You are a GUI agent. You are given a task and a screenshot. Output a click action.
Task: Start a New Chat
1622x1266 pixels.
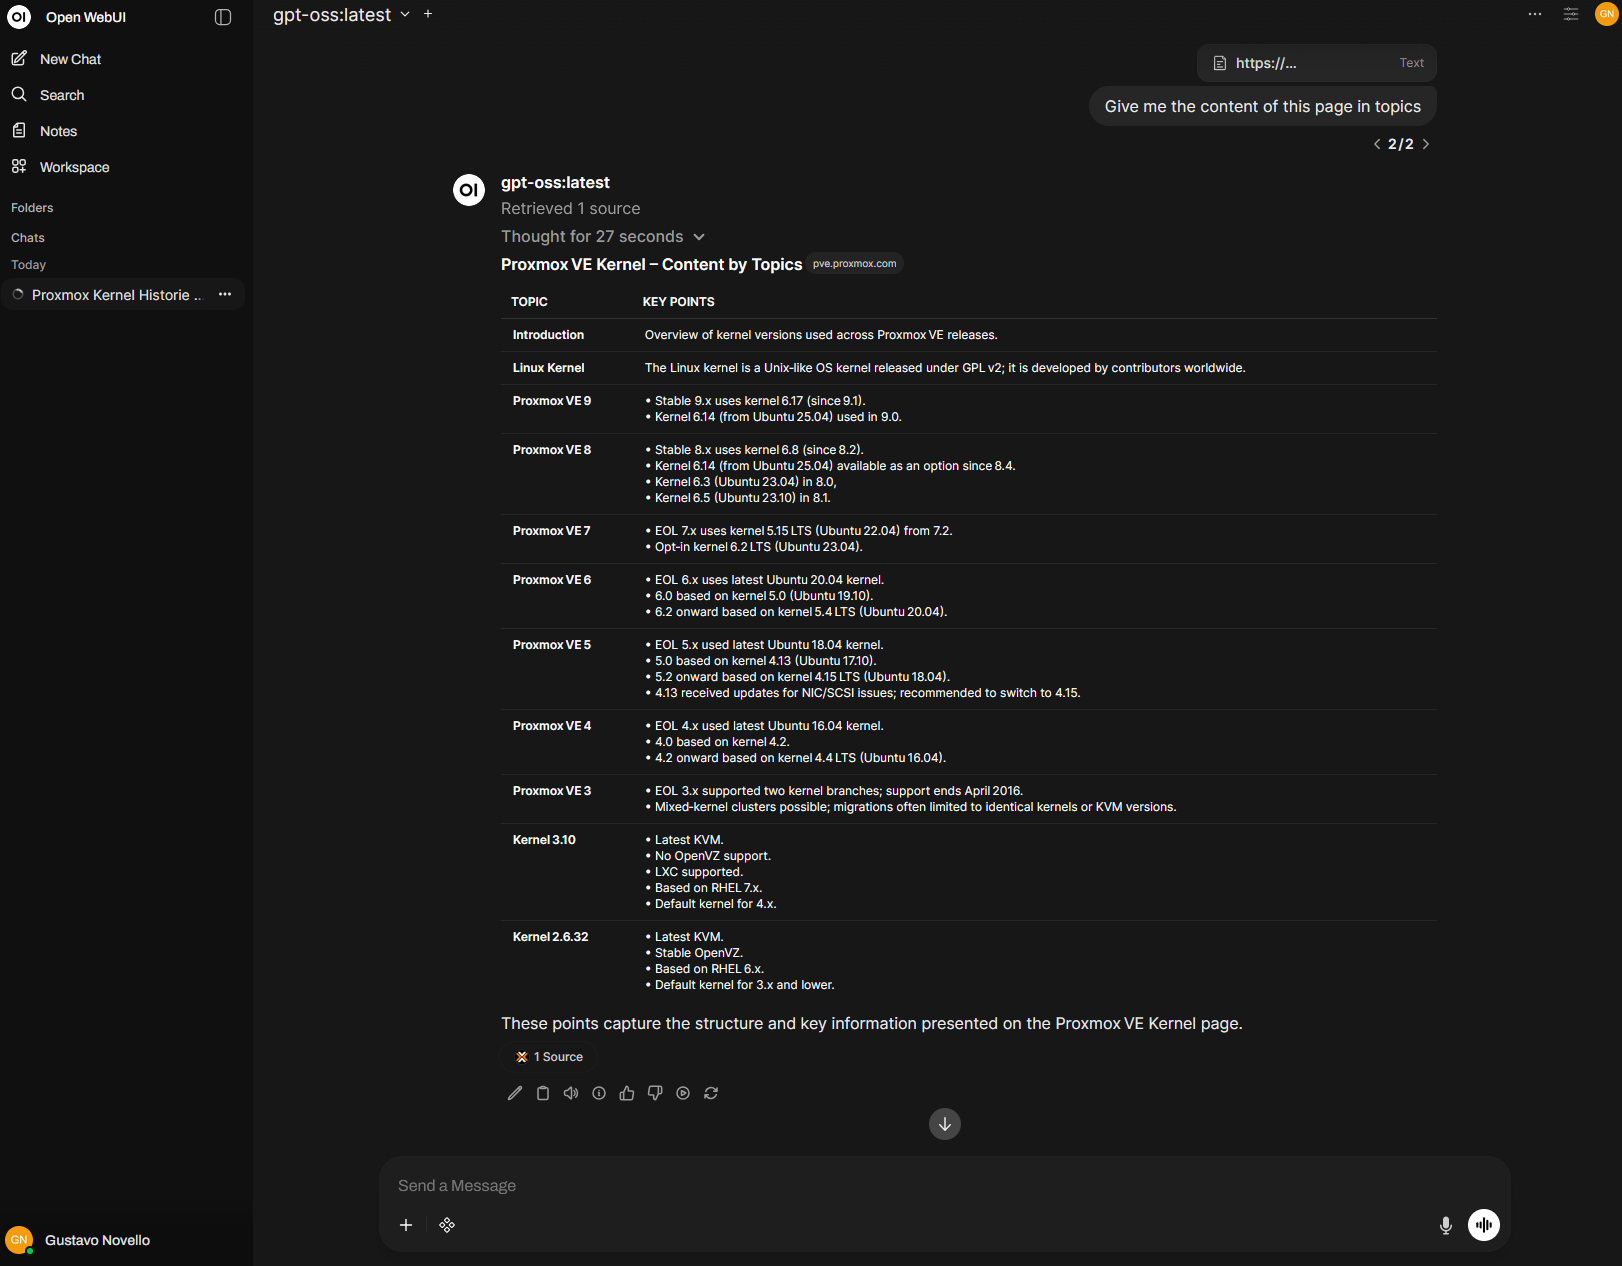70,59
